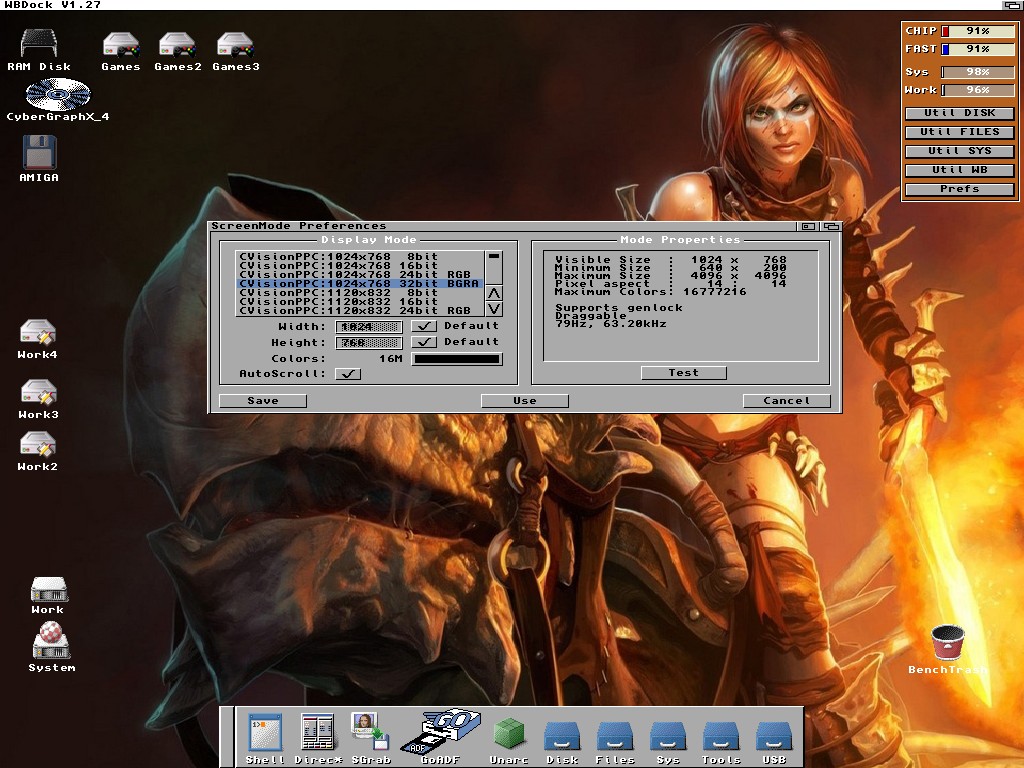Toggle the Height Default checkbox
The height and width of the screenshot is (768, 1024).
point(424,342)
